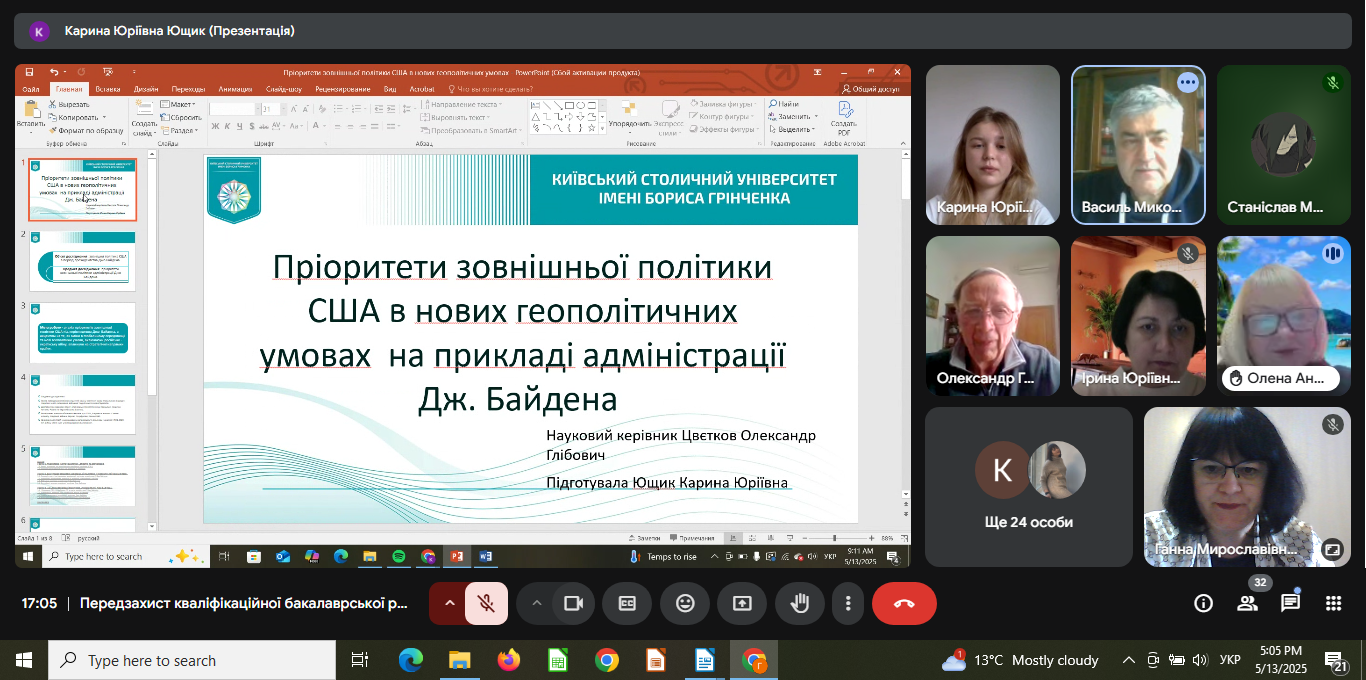Open meeting details info panel

click(1203, 603)
